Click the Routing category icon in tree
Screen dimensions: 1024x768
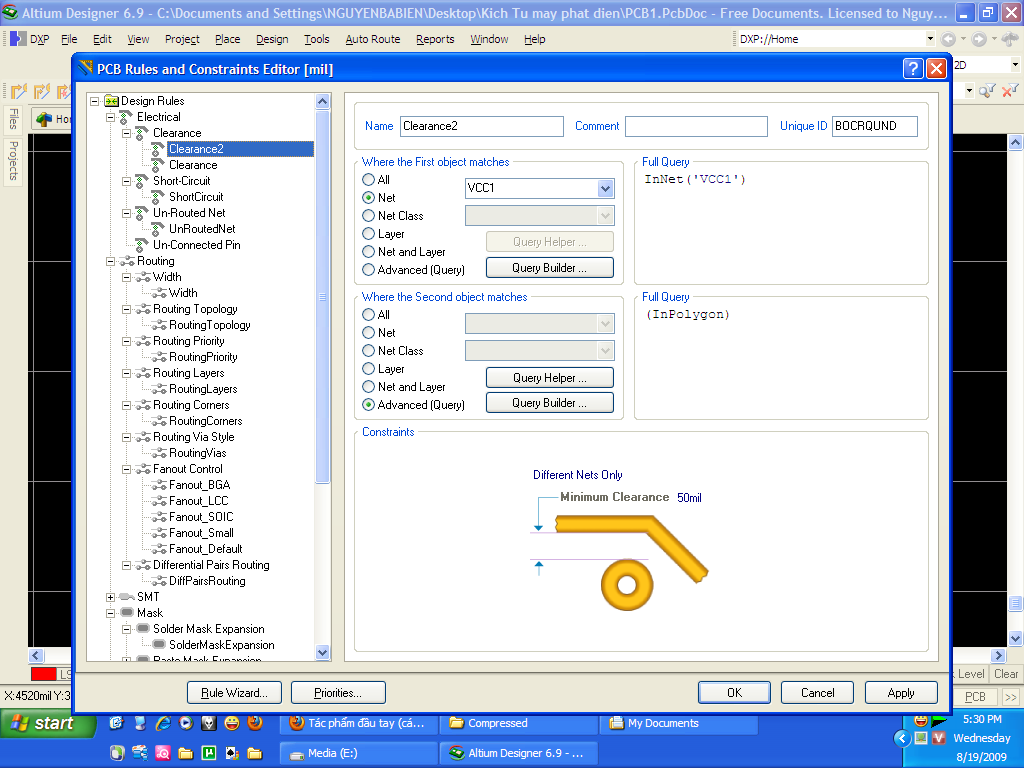(x=126, y=261)
